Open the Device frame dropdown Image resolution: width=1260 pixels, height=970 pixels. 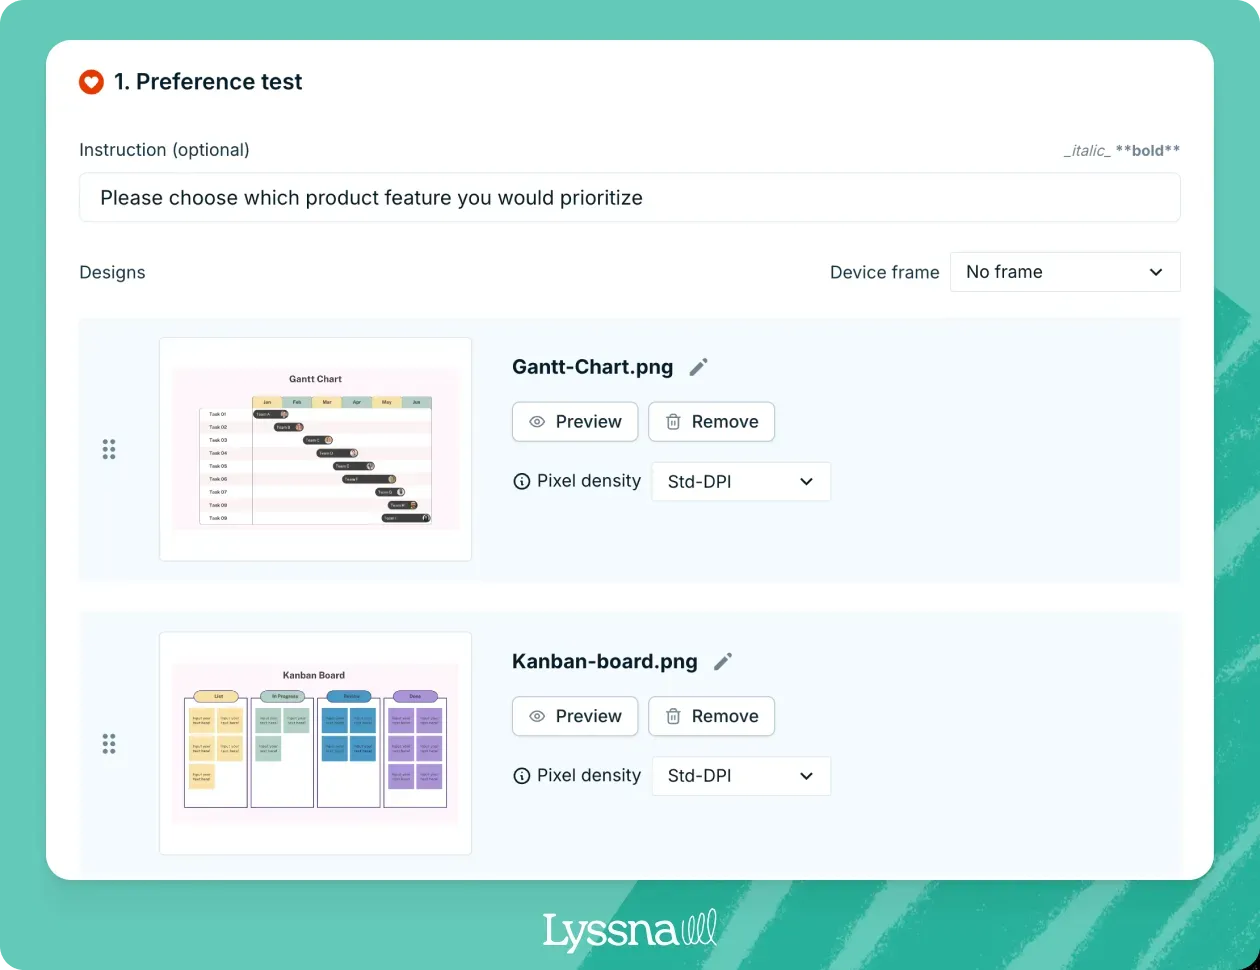[1065, 271]
